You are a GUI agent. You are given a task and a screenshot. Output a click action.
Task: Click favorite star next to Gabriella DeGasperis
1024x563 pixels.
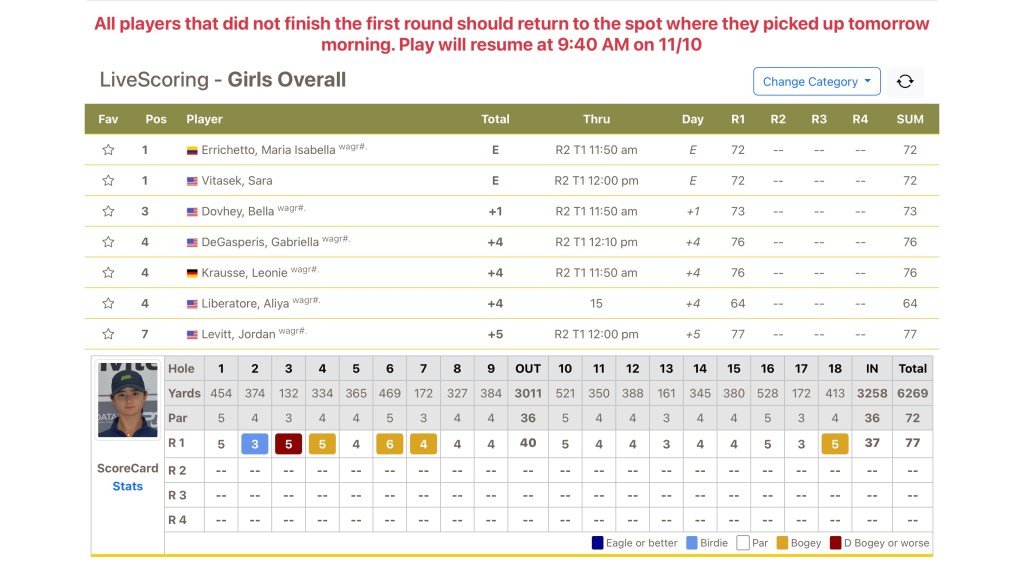[x=108, y=242]
